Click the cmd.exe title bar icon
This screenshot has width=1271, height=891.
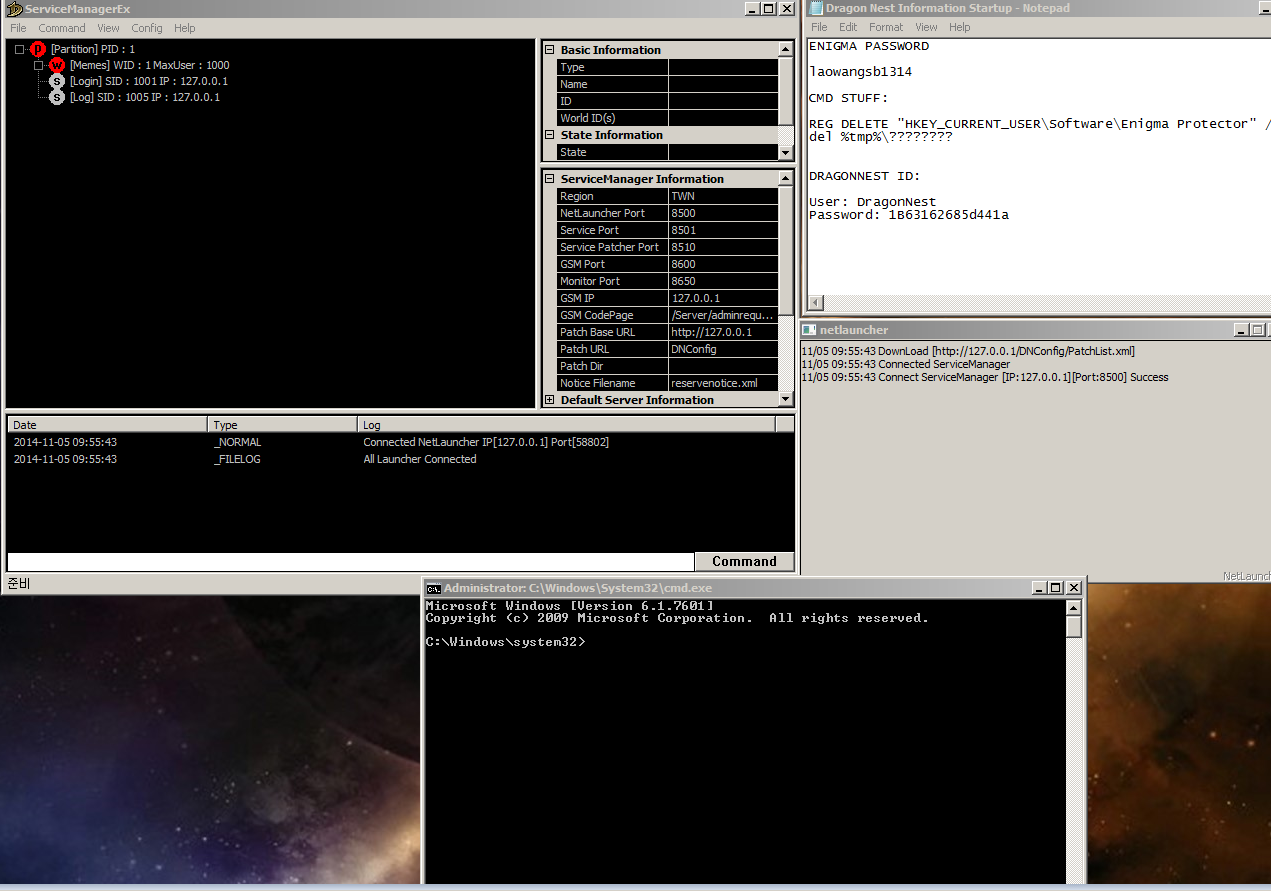434,588
